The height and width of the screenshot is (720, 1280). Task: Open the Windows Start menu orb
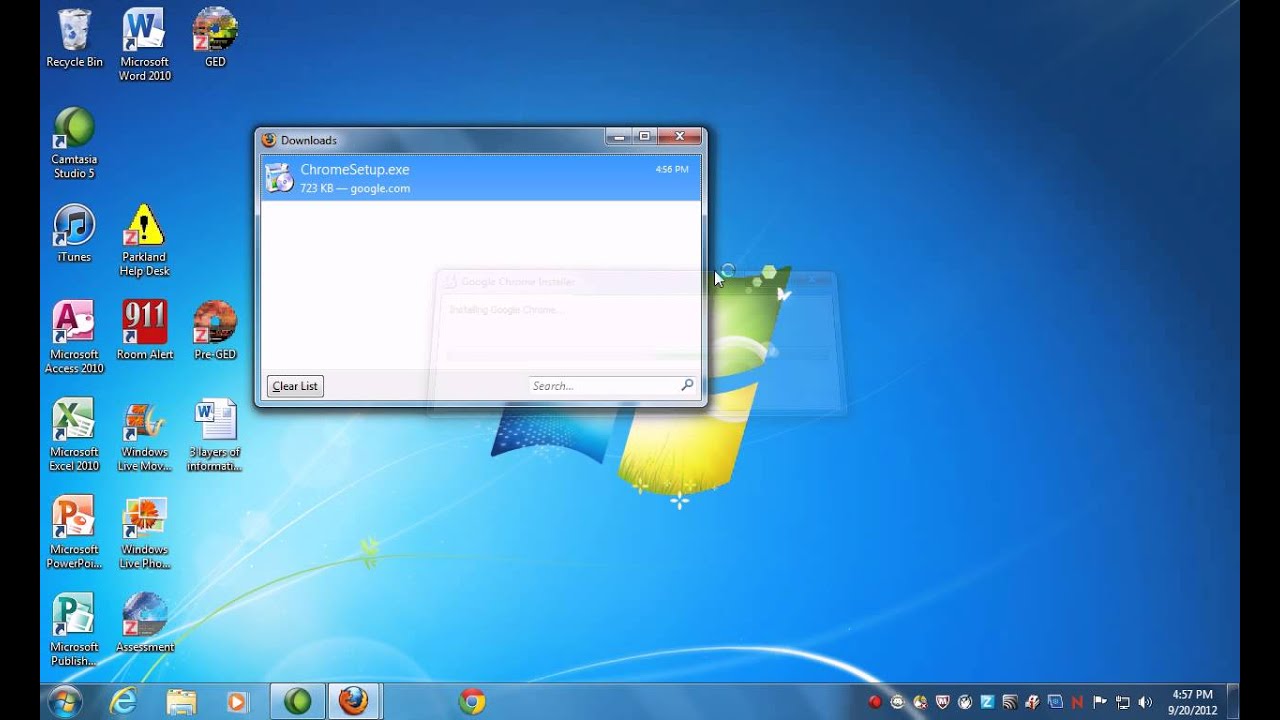pos(65,701)
